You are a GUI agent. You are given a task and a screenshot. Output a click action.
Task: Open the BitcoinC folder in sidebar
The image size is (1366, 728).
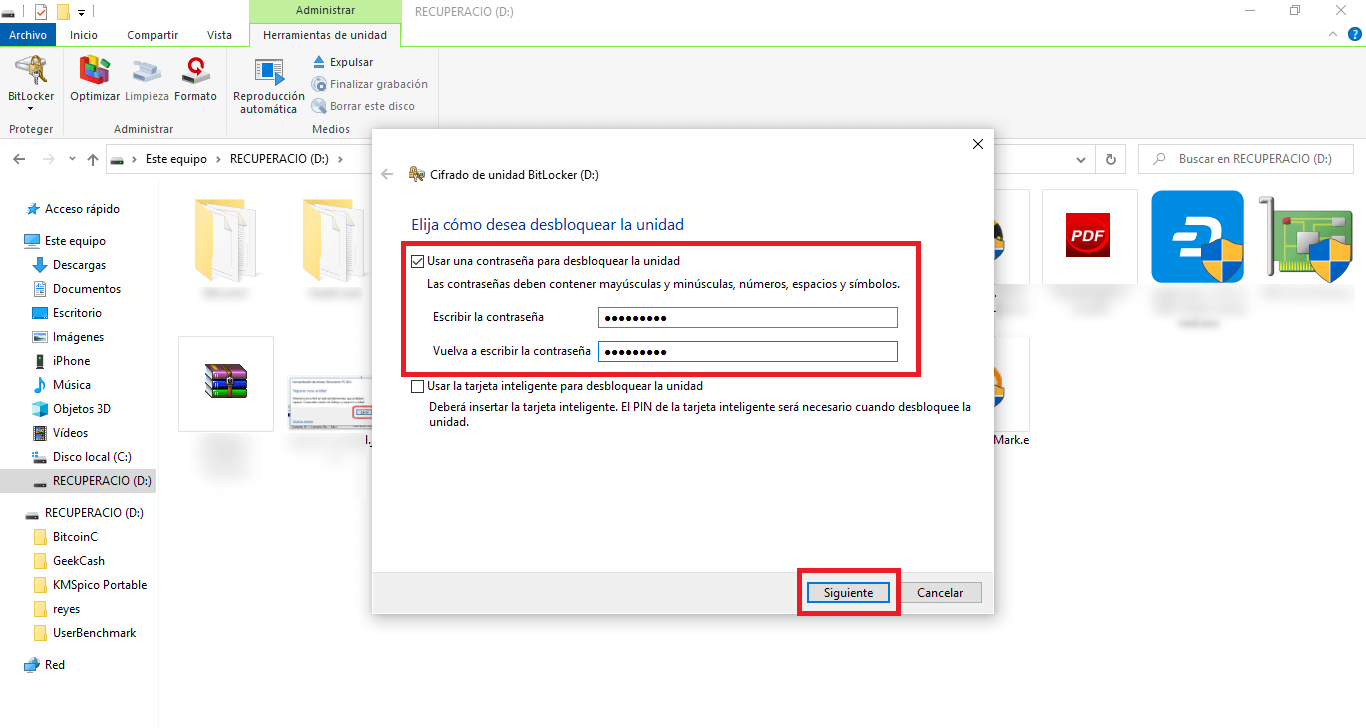[75, 537]
